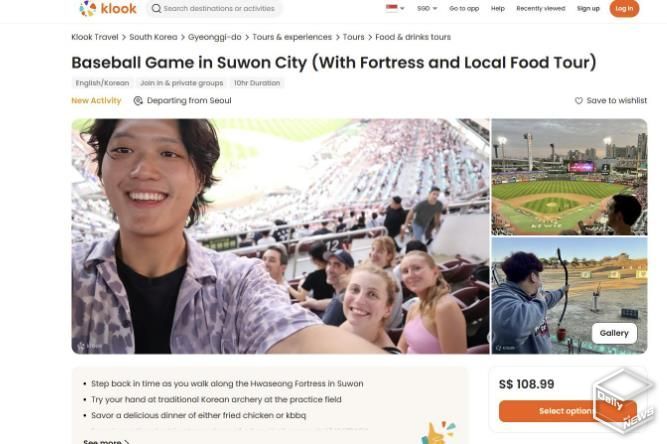The width and height of the screenshot is (667, 444).
Task: Go to South Korea breadcrumb link
Action: (x=153, y=37)
